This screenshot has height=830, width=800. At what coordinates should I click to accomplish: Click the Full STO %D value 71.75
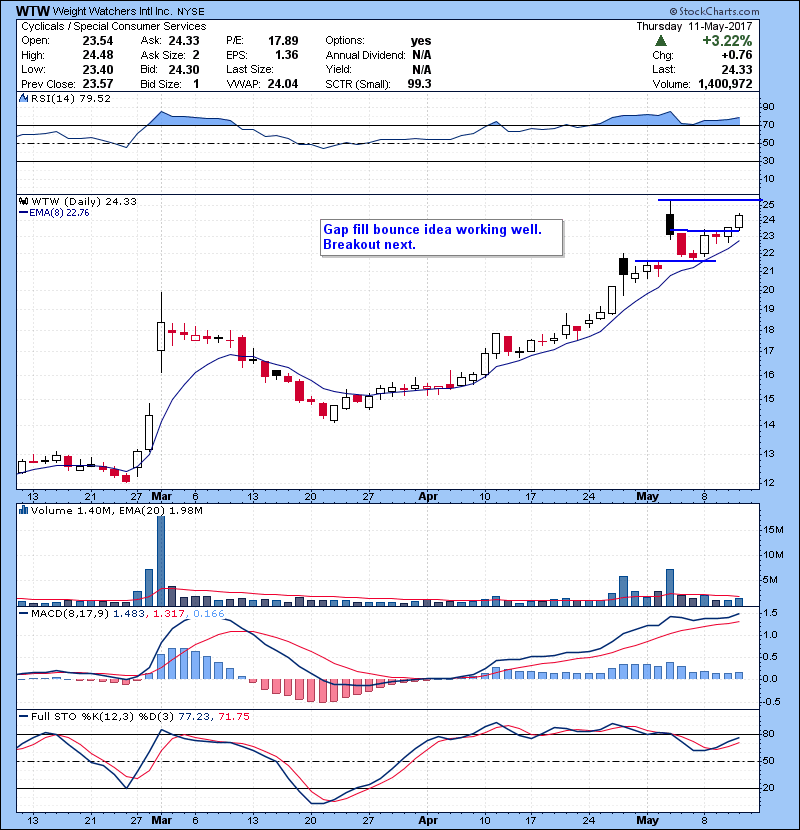point(233,717)
